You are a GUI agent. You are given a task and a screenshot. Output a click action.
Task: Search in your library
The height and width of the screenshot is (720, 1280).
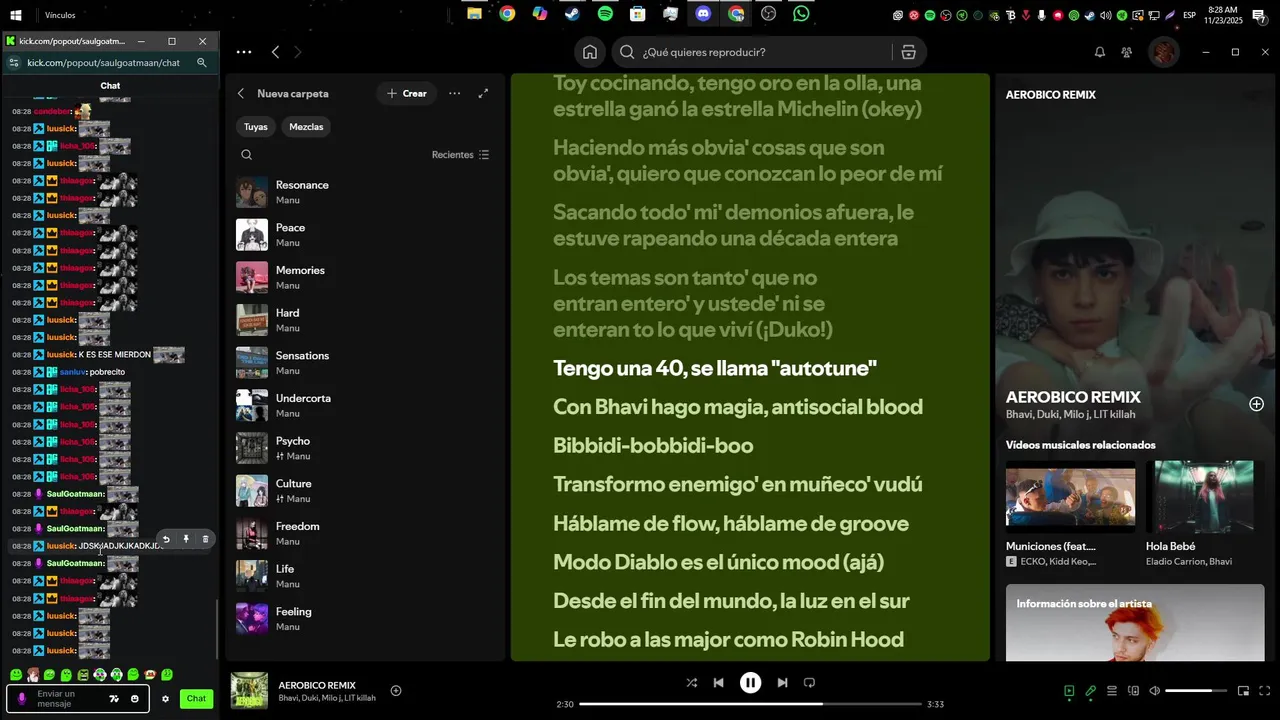[x=247, y=155]
